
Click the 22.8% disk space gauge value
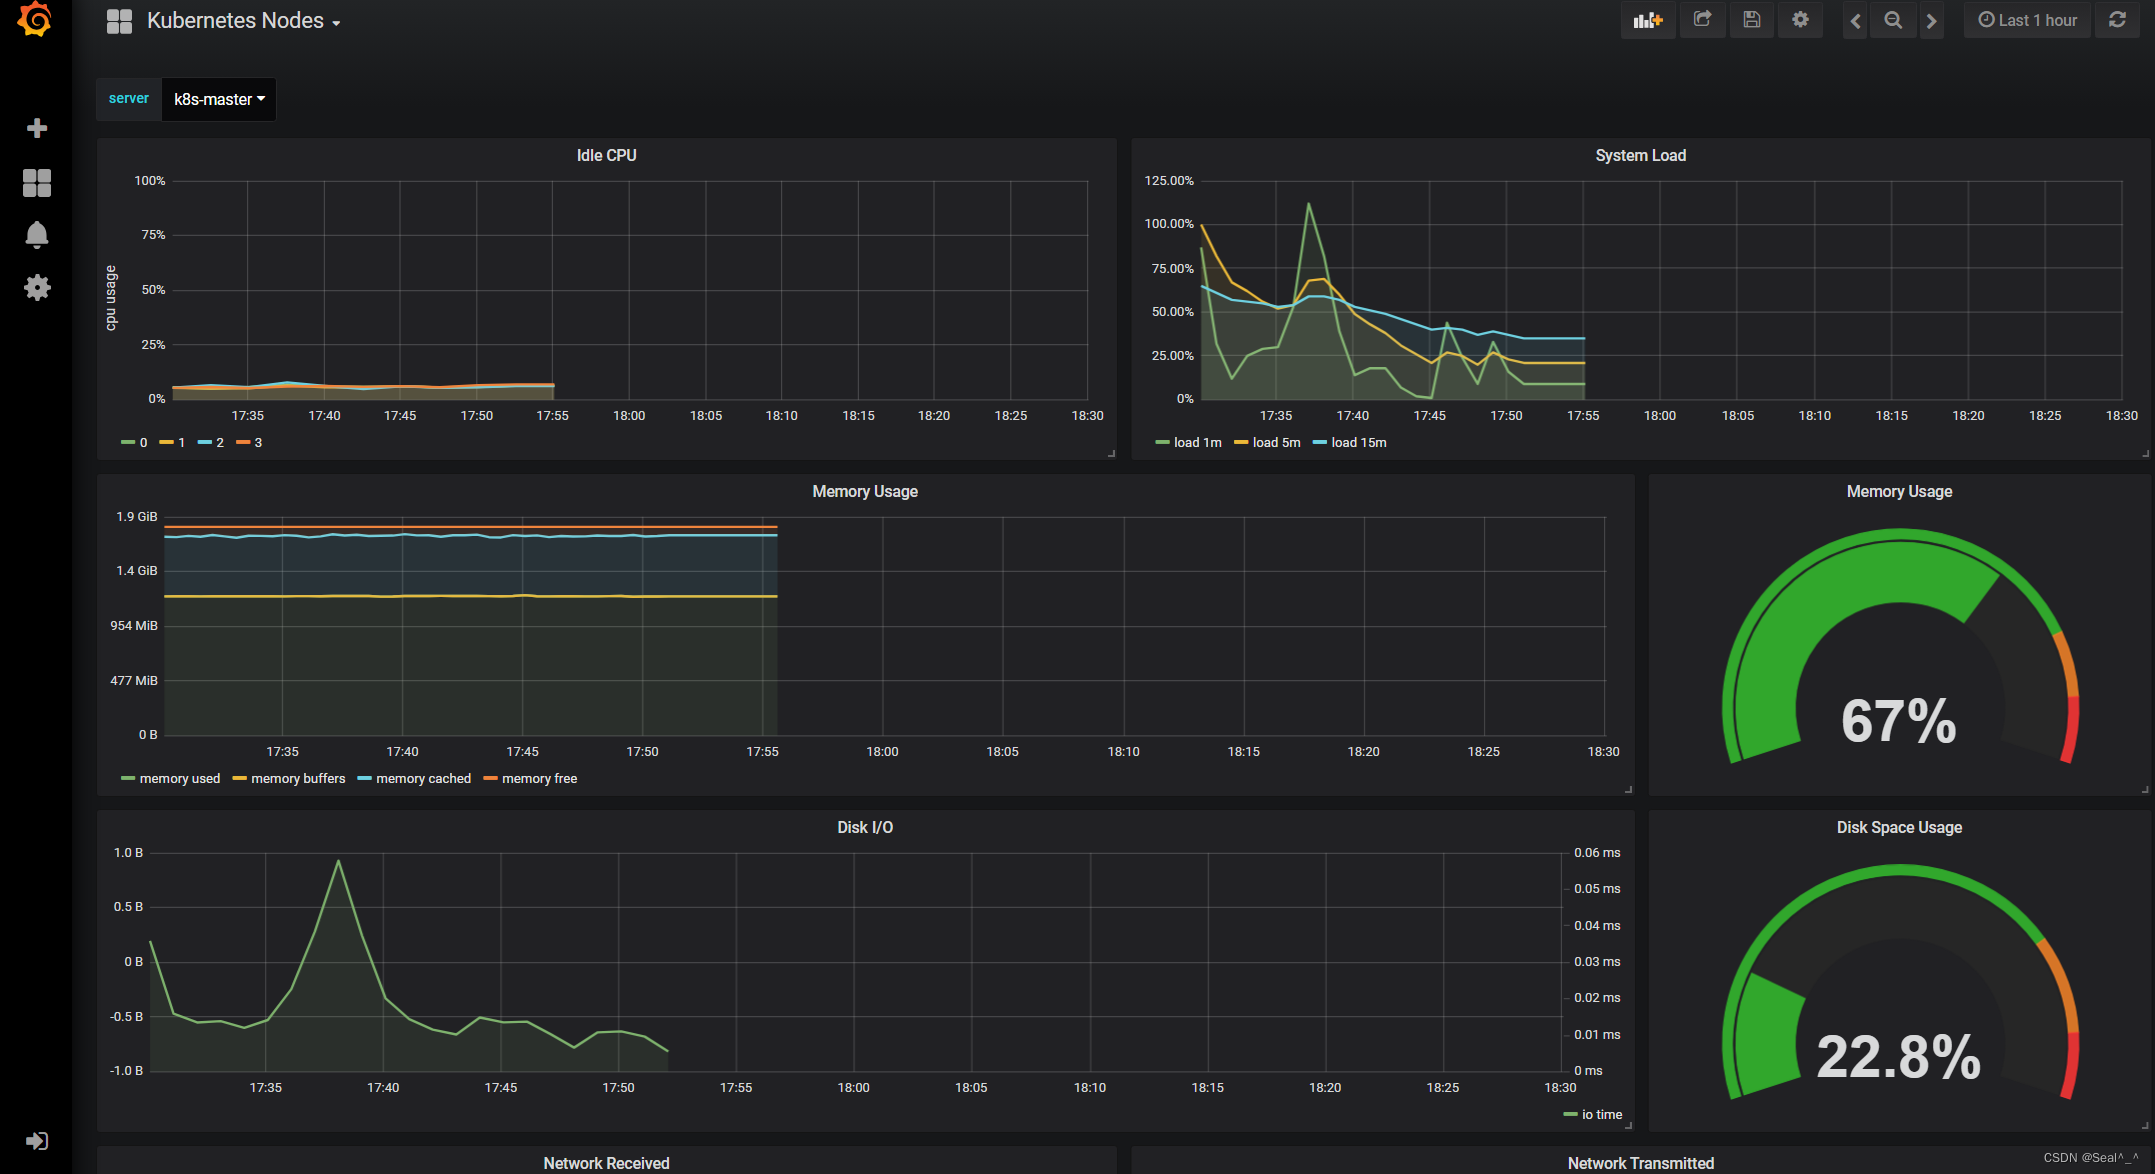tap(1898, 1057)
